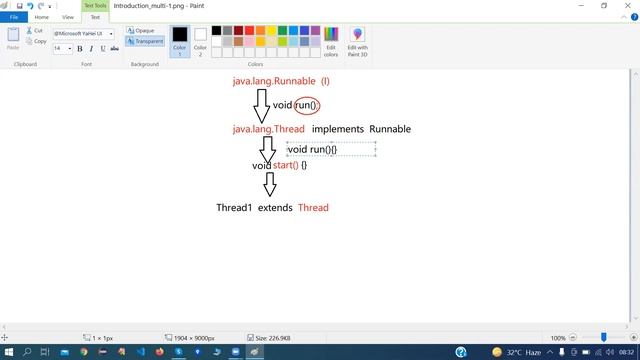Open the File menu

14,17
